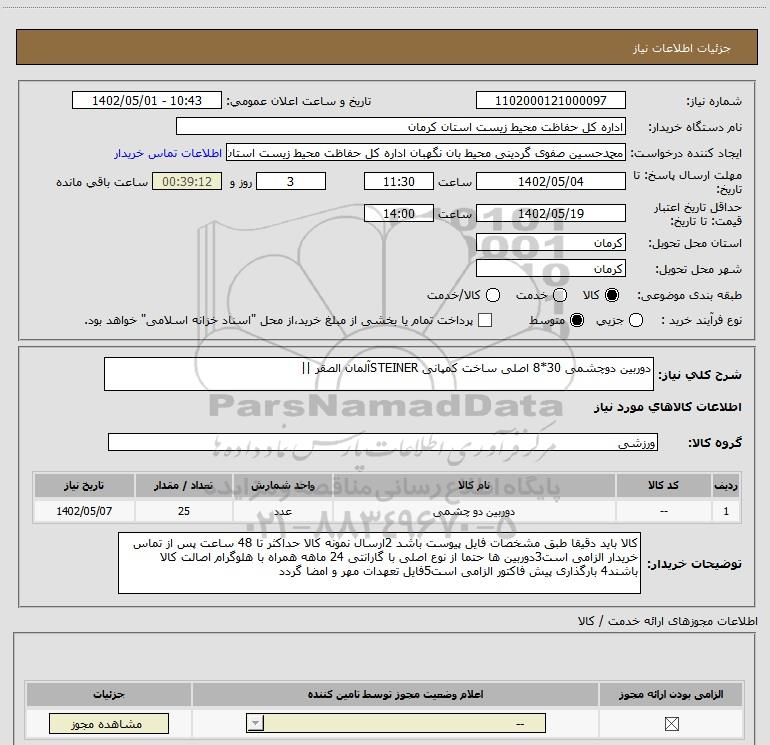The height and width of the screenshot is (745, 770).
Task: Click the price validity time 14:00
Action: (x=399, y=213)
